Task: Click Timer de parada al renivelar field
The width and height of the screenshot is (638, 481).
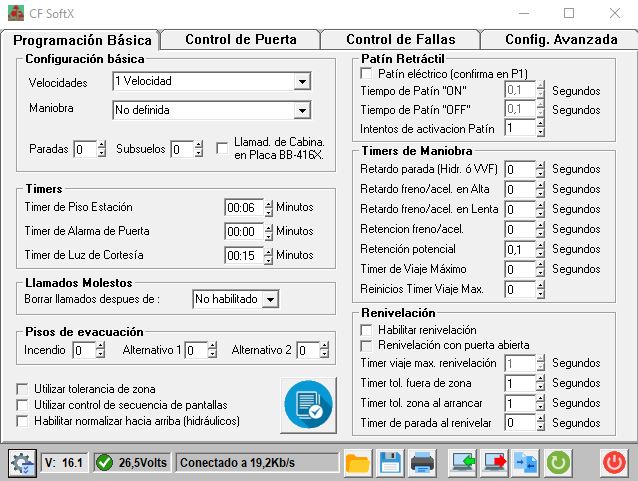Action: tap(520, 423)
